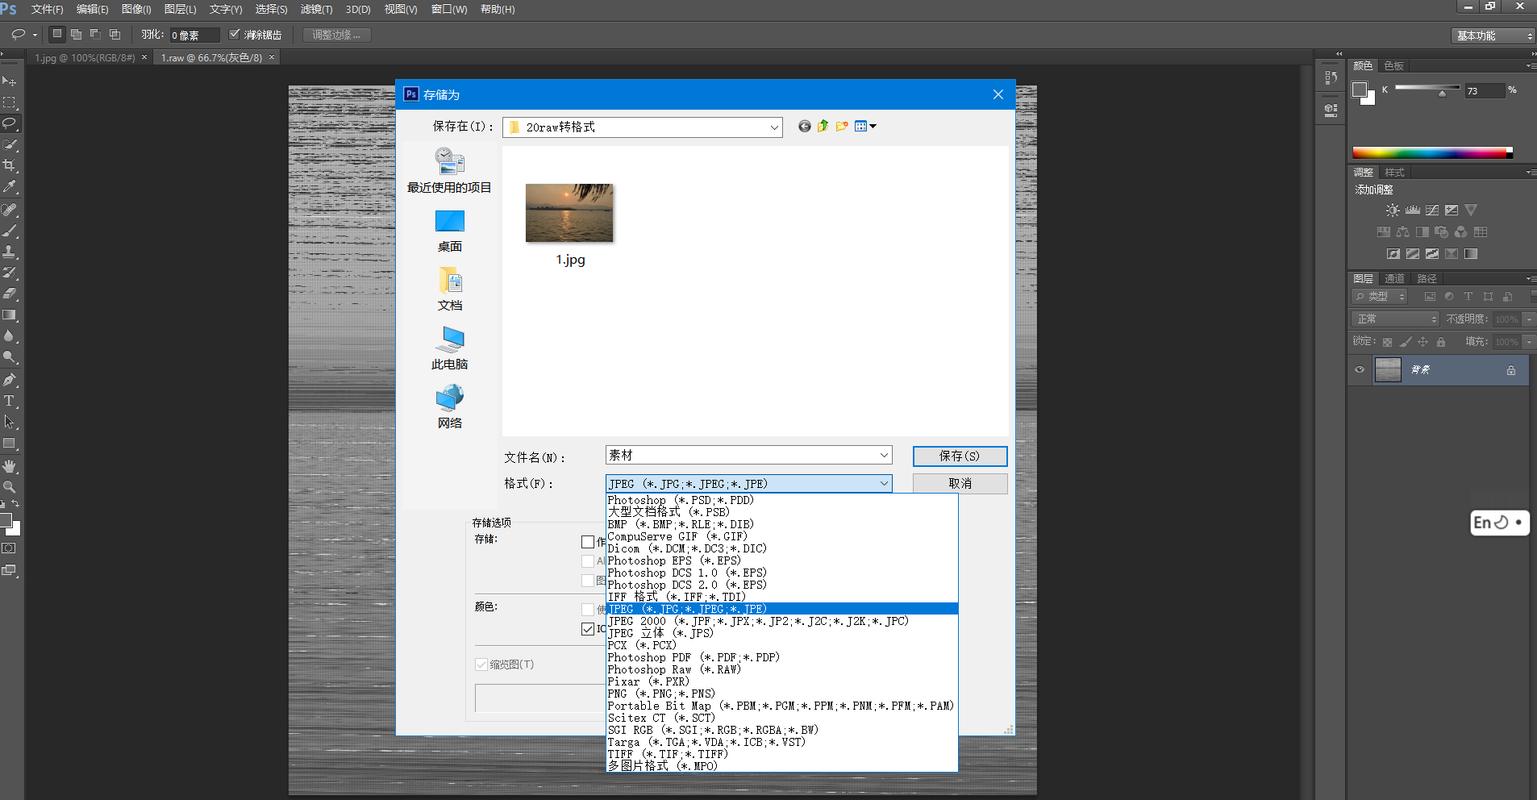
Task: Add a Curves adjustment
Action: pyautogui.click(x=1432, y=211)
